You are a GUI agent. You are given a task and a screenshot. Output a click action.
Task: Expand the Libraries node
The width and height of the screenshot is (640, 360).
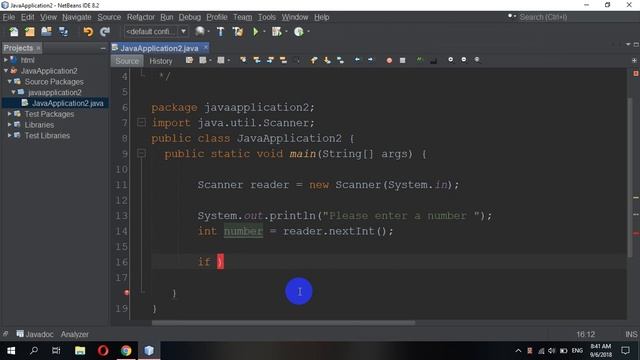9,124
